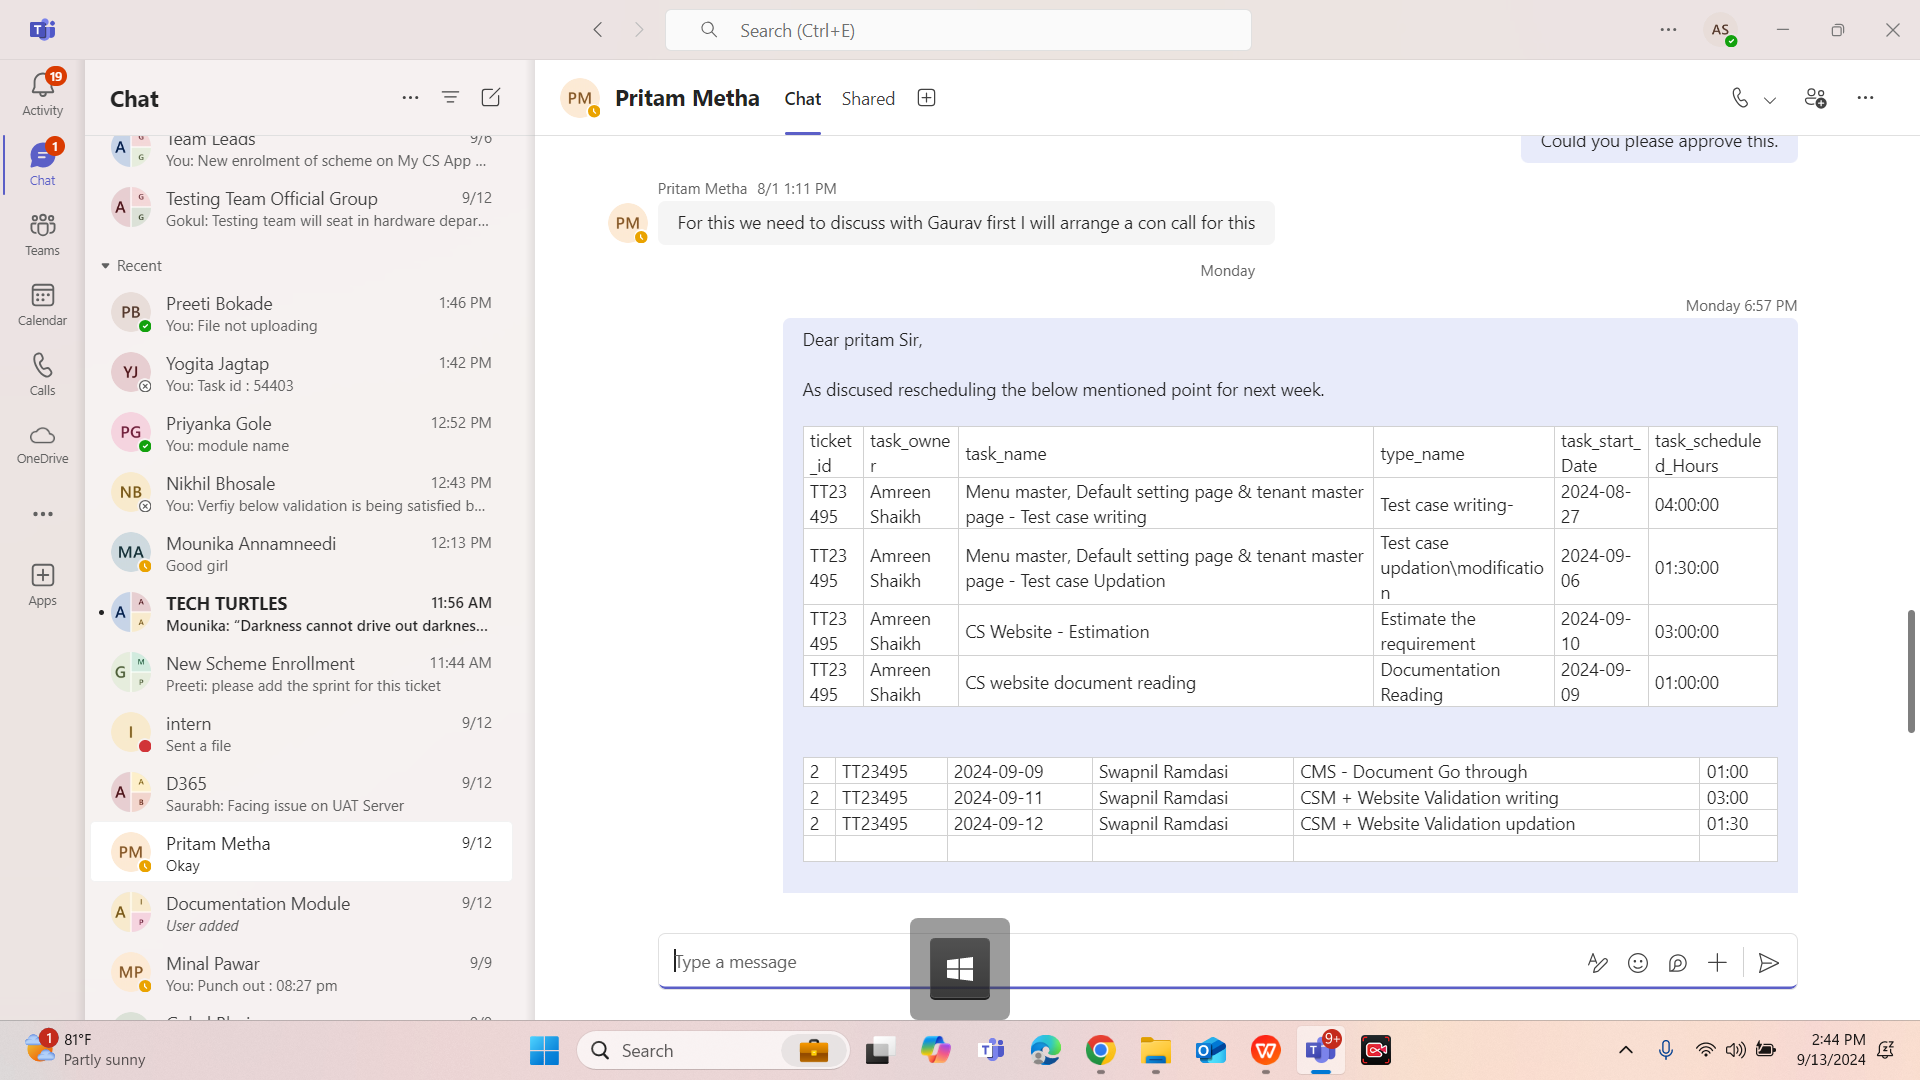Open the Yogita Jagtap chat

coord(301,373)
